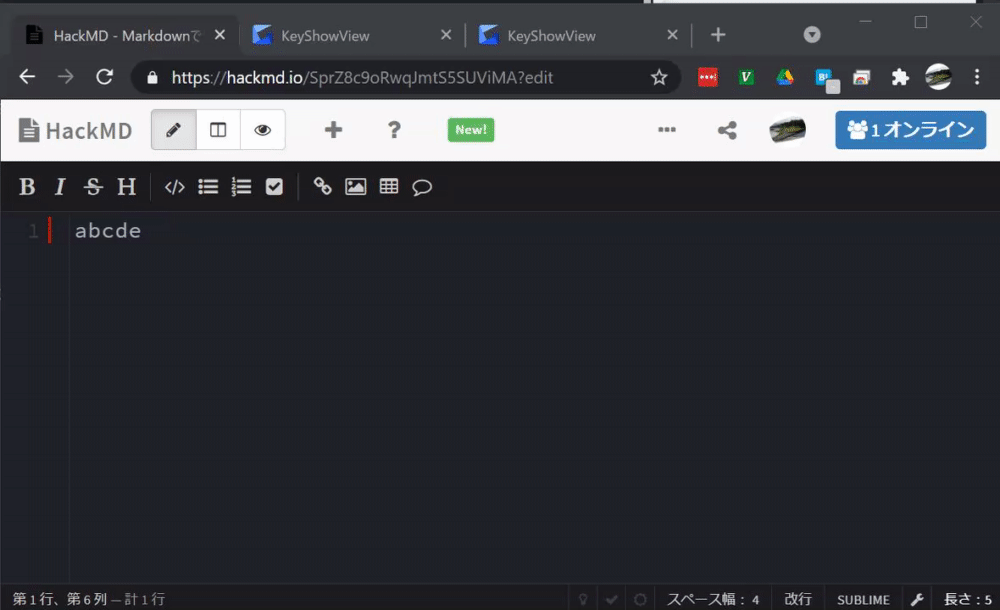This screenshot has width=1000, height=610.
Task: Switch to preview mode with the eye icon
Action: [263, 129]
